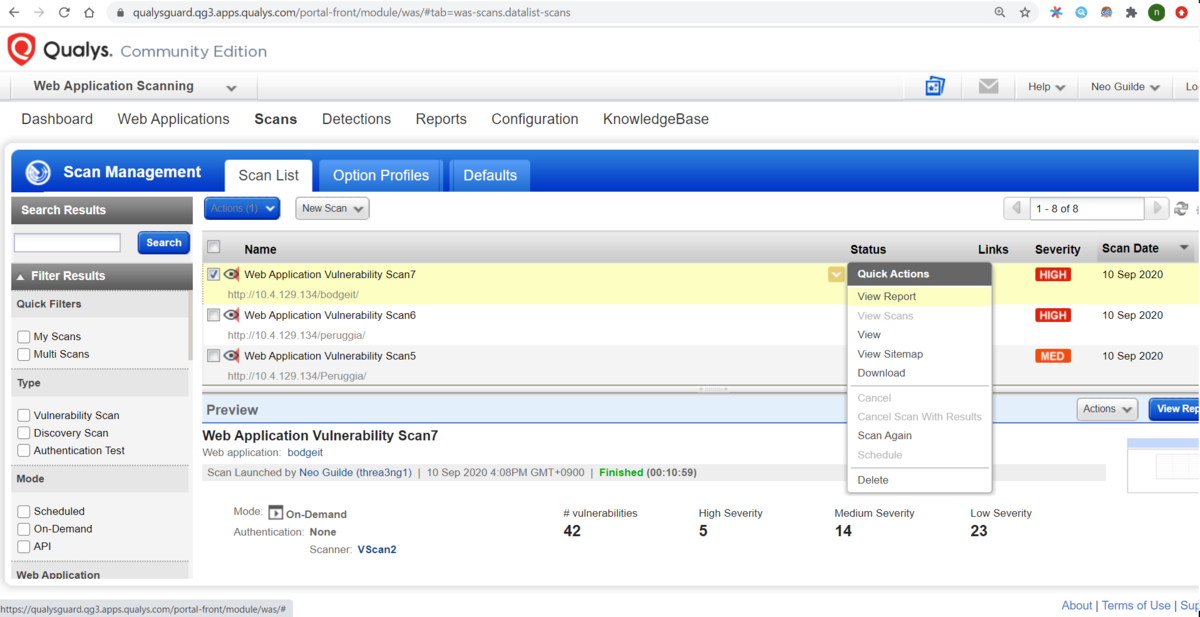The width and height of the screenshot is (1200, 617).
Task: Choose View Report from Quick Actions
Action: pyautogui.click(x=887, y=296)
